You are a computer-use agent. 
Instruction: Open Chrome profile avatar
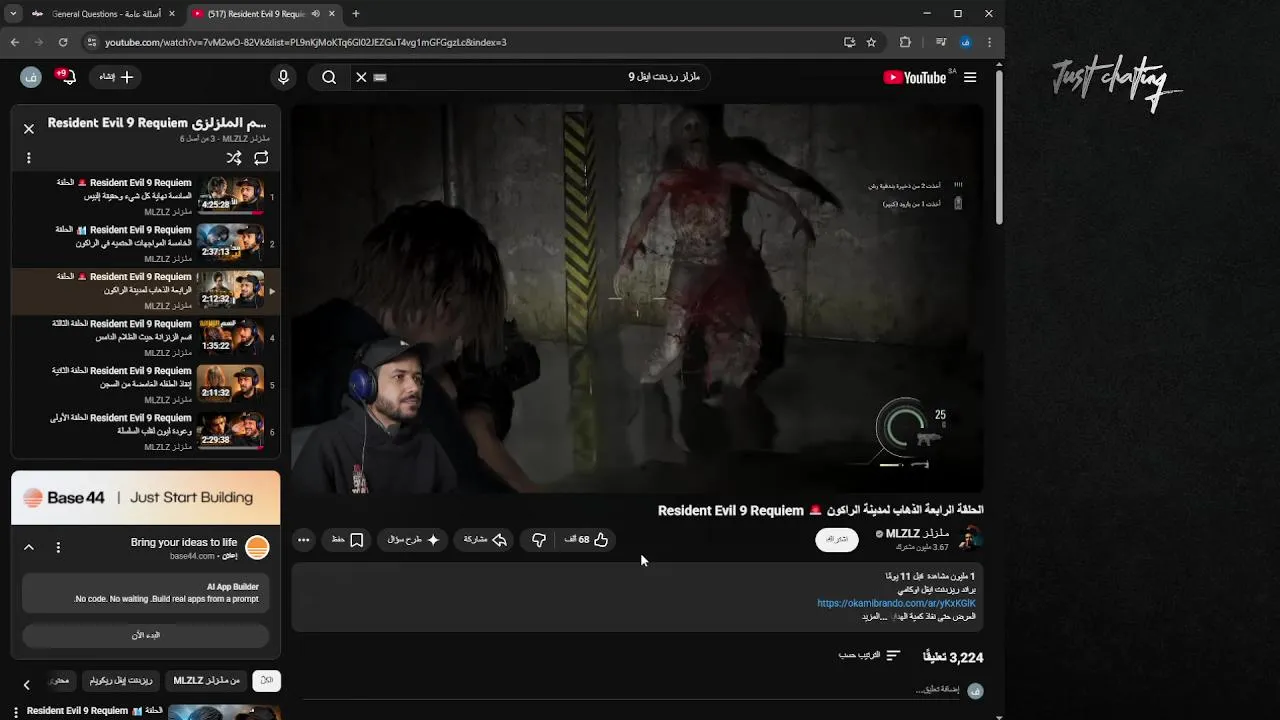965,42
